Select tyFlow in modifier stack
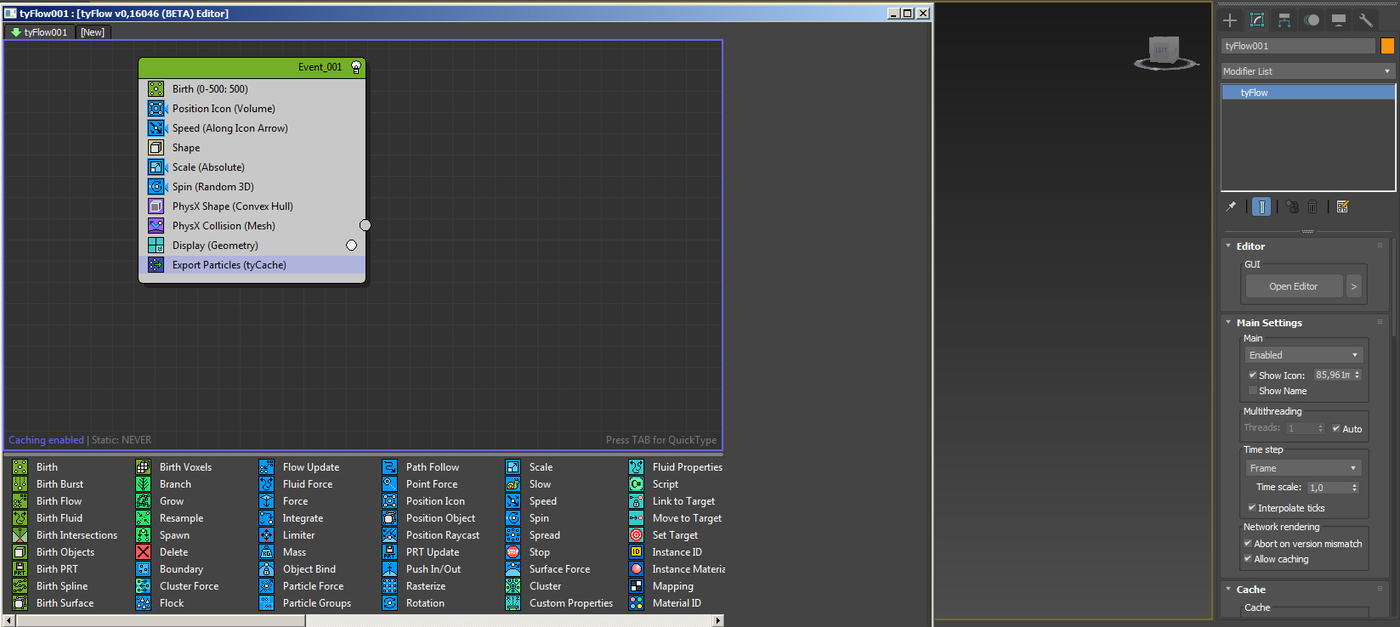 [1308, 92]
